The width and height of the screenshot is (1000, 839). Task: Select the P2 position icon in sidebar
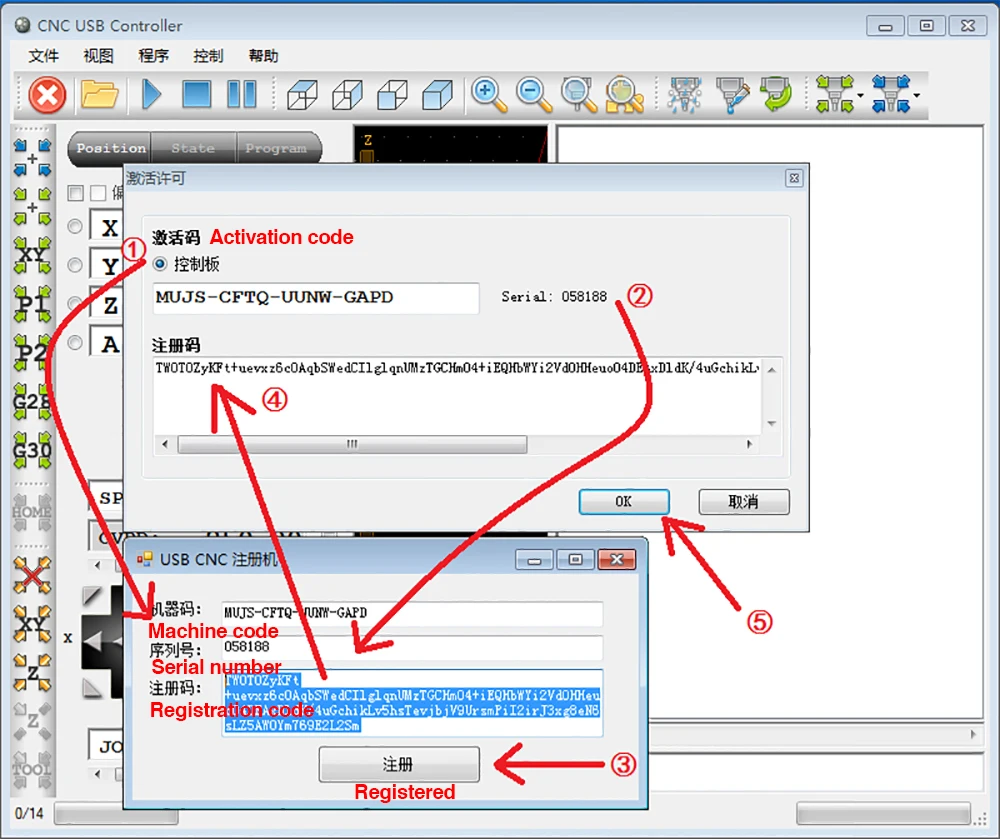pos(32,352)
